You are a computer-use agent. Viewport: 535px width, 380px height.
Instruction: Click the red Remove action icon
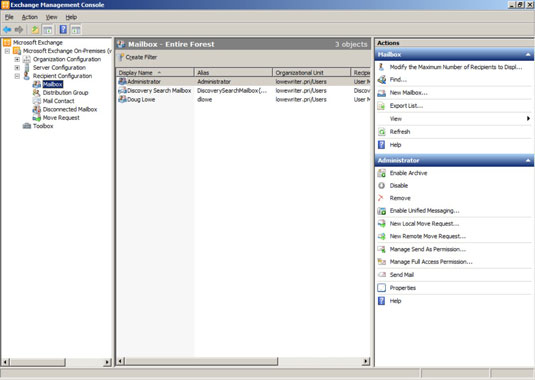[x=381, y=198]
